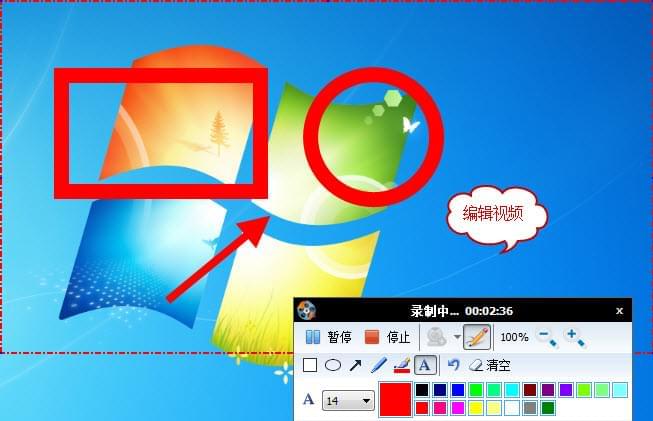Viewport: 653px width, 421px height.
Task: Select the rectangle drawing tool
Action: coord(310,365)
